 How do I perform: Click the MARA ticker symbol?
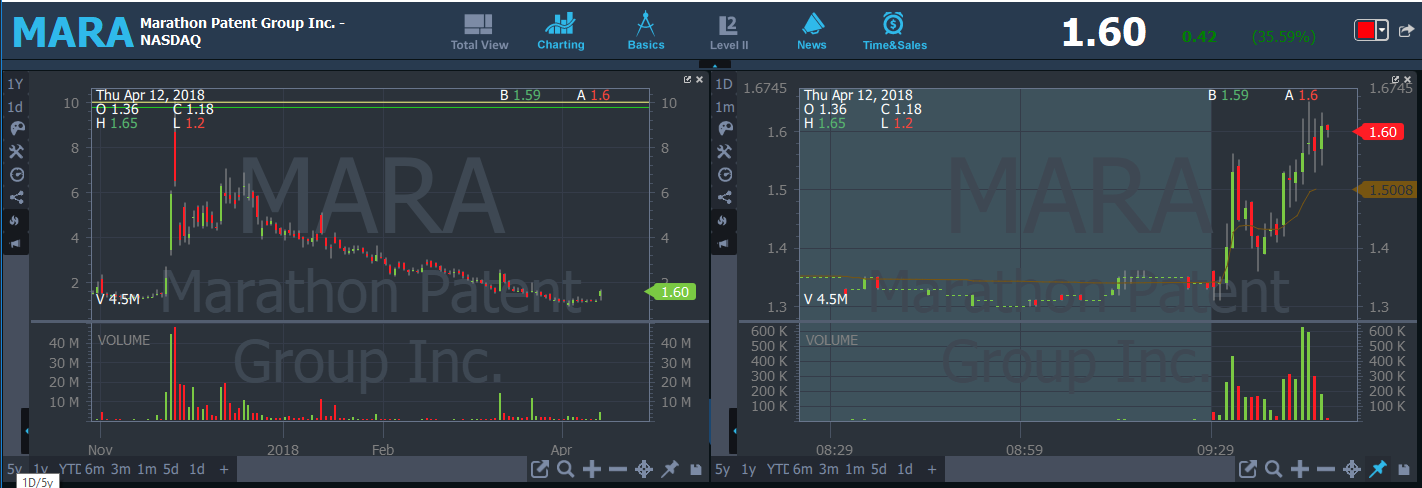tap(73, 32)
